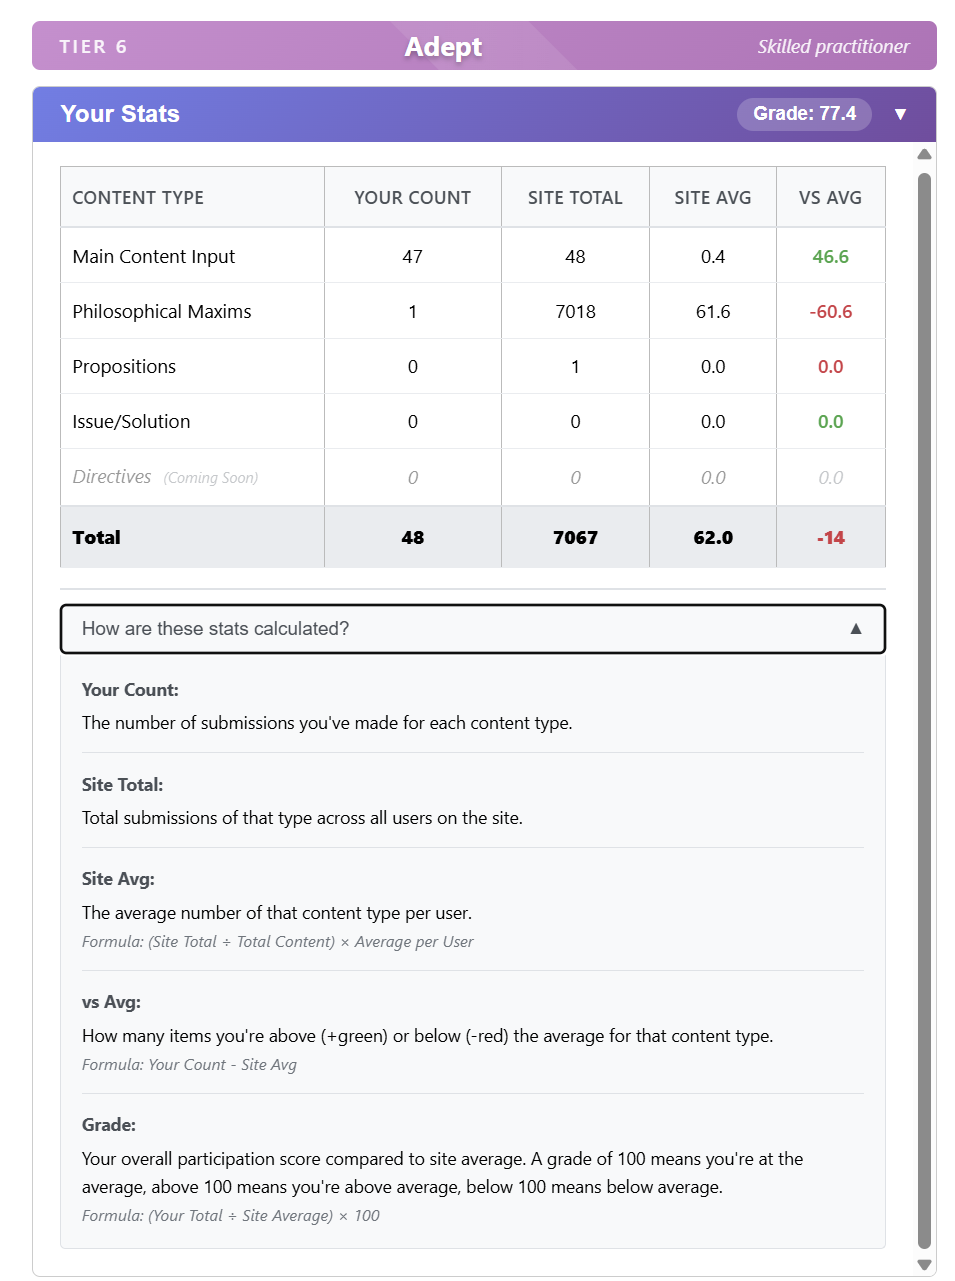This screenshot has width=955, height=1281.
Task: Select the Propositions row label
Action: click(x=124, y=367)
